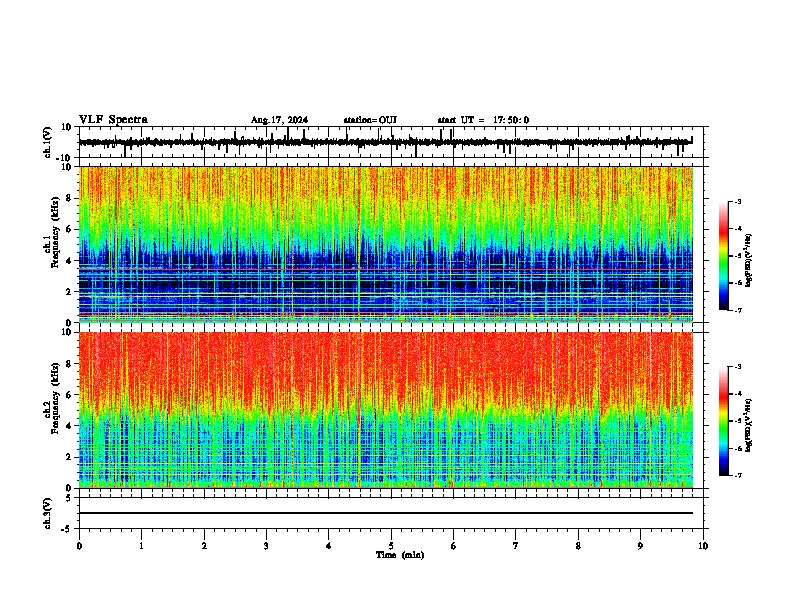Click the ch.2 colorbar log(PSD) label
The image size is (792, 612).
pos(749,425)
